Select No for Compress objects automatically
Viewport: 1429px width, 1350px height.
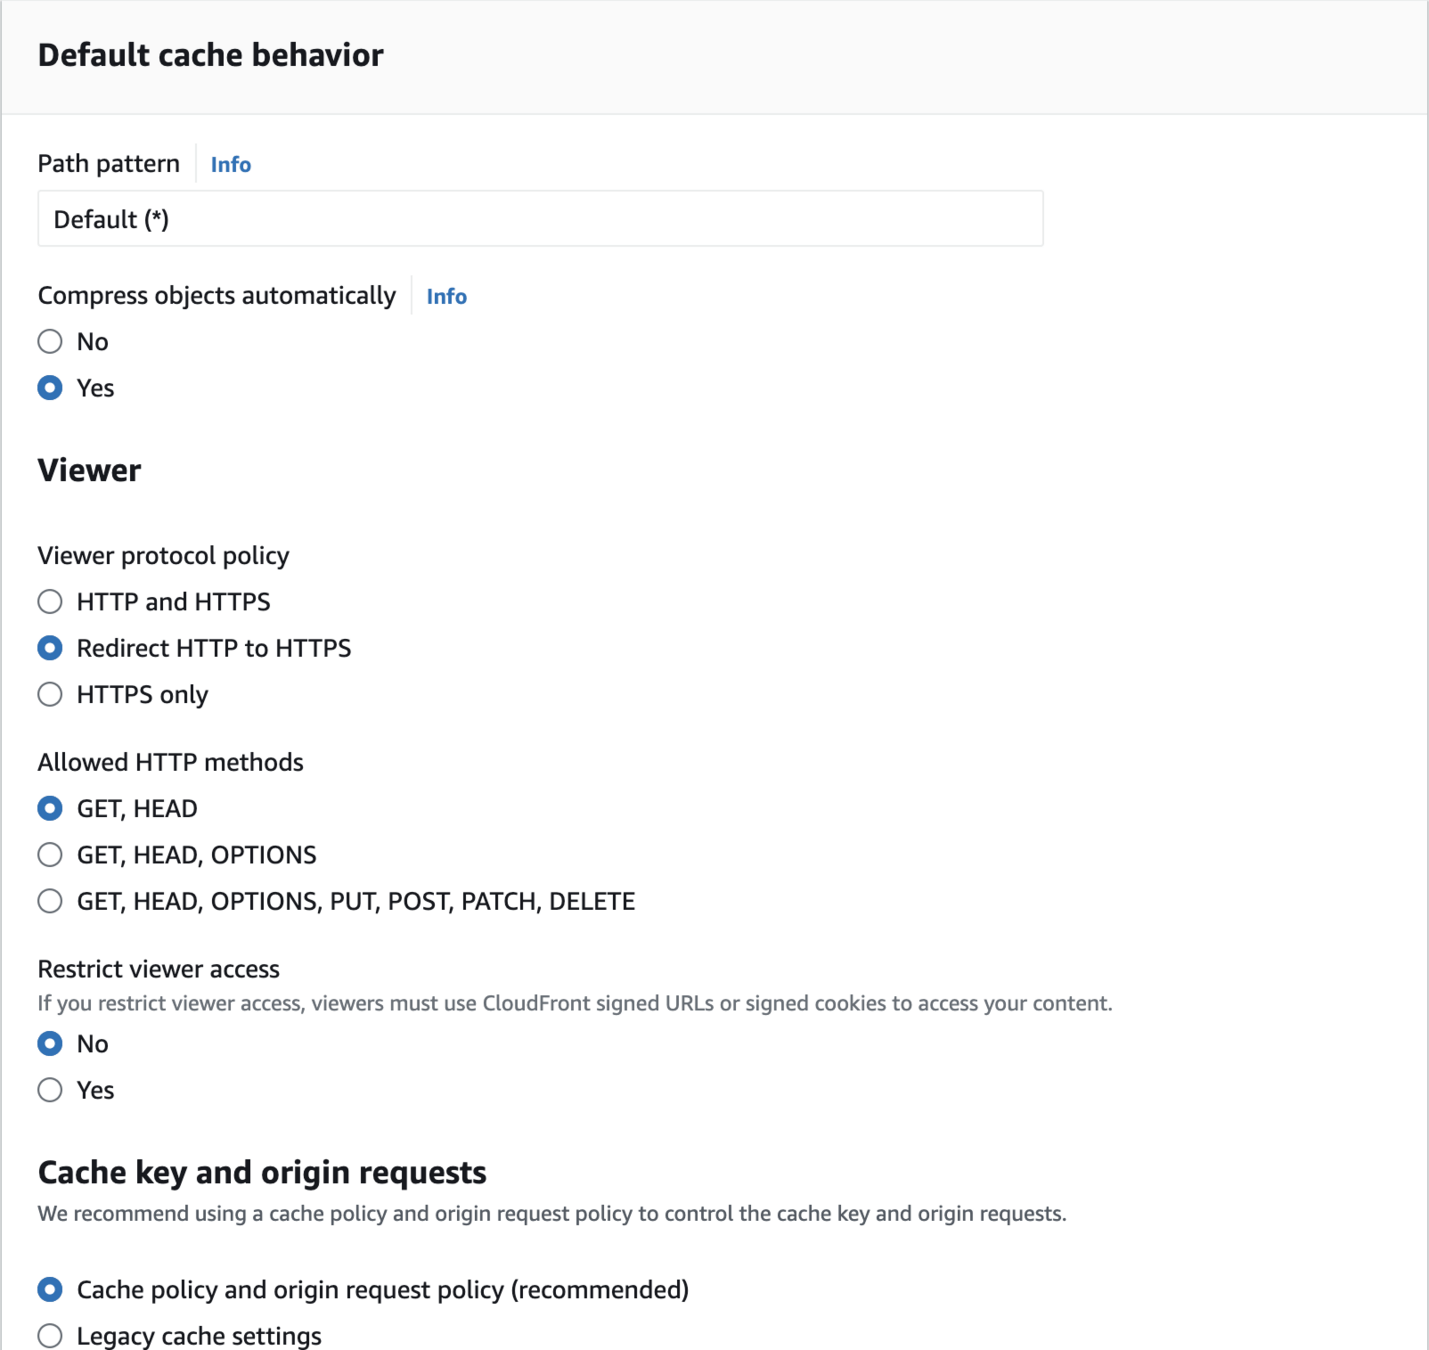click(x=50, y=342)
